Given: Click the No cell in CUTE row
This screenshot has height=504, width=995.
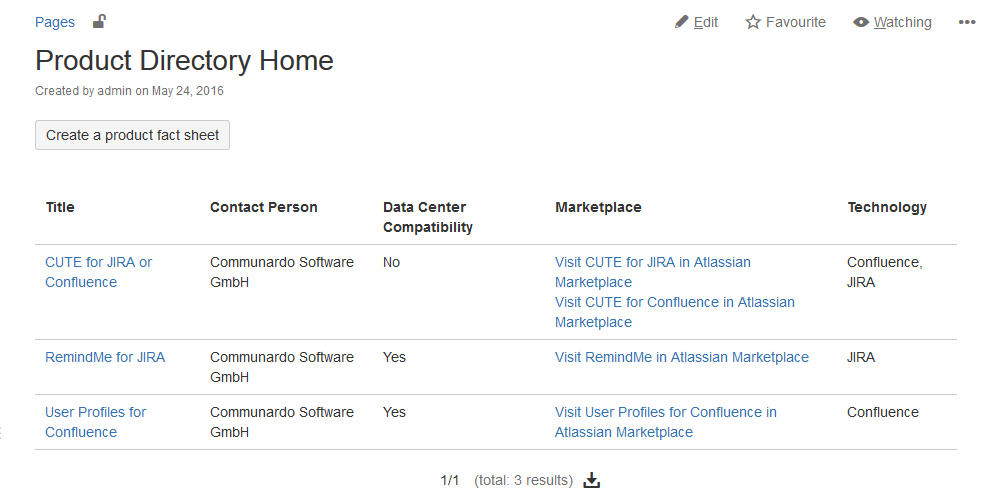Looking at the screenshot, I should tap(391, 262).
